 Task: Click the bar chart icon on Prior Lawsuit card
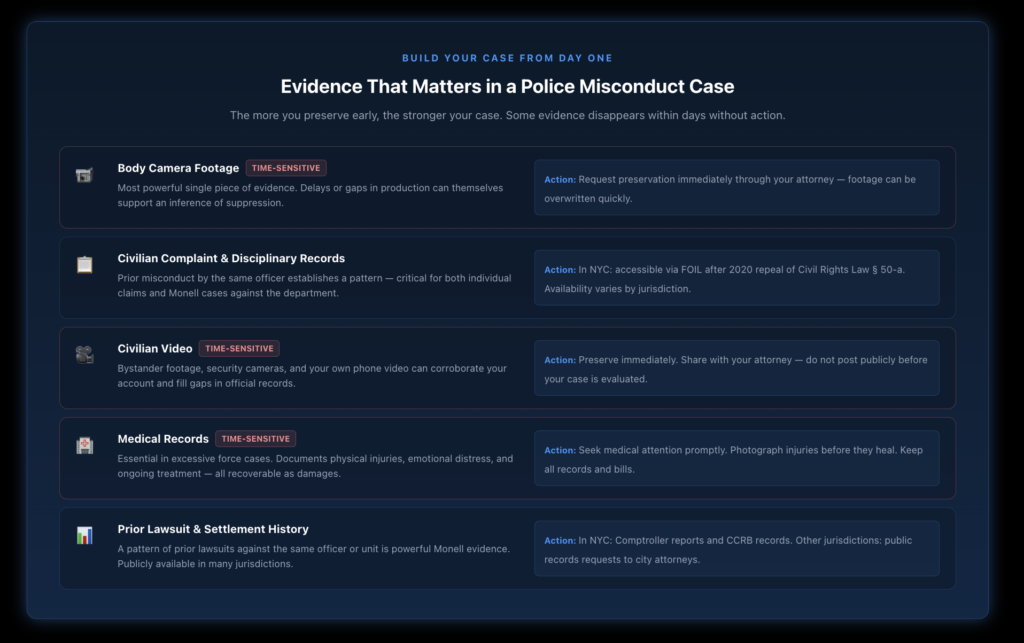(85, 533)
